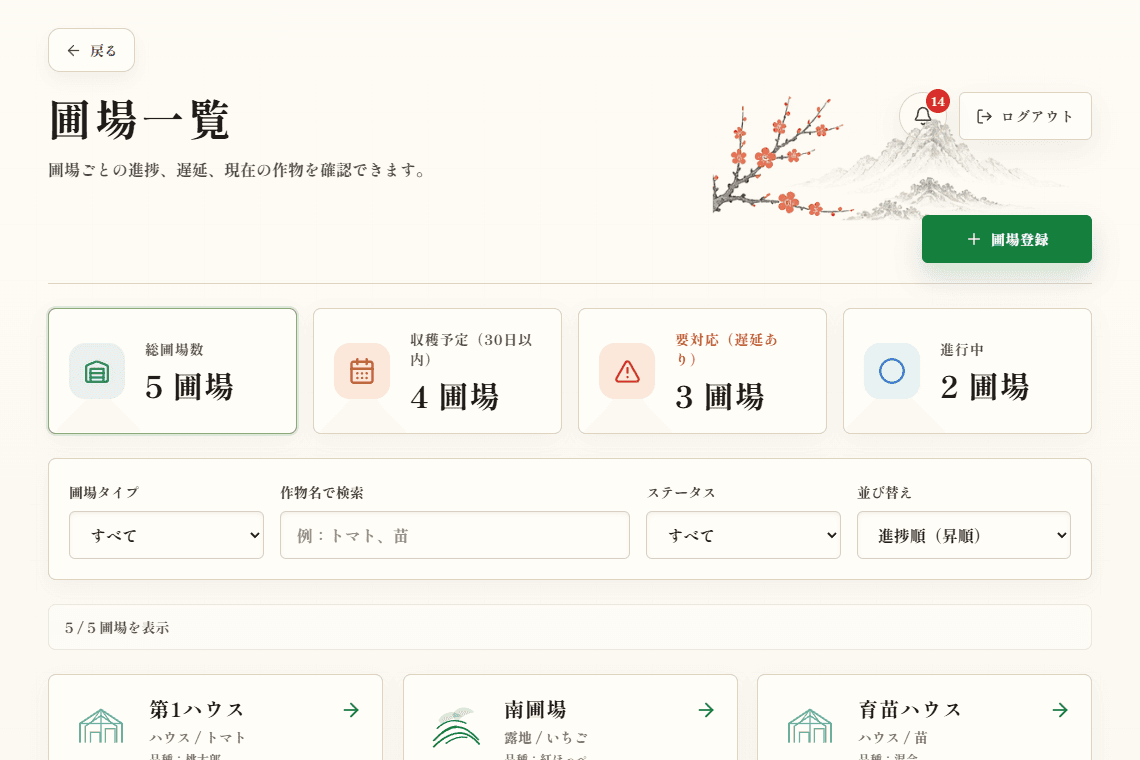Click the 第1ハウス card title
This screenshot has width=1140, height=760.
click(197, 709)
